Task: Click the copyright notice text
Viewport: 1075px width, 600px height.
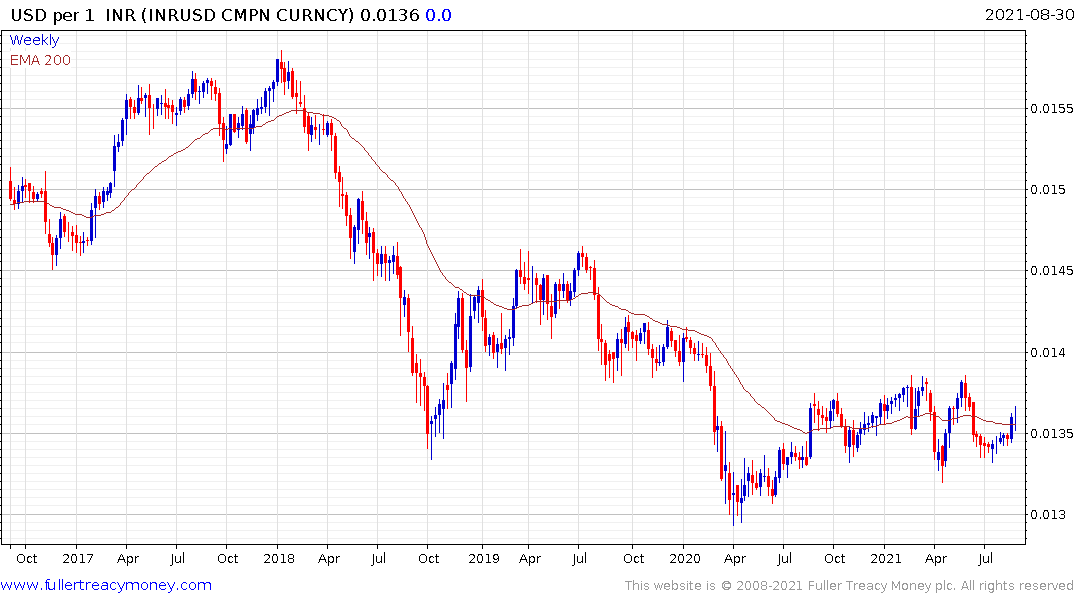Action: 849,586
